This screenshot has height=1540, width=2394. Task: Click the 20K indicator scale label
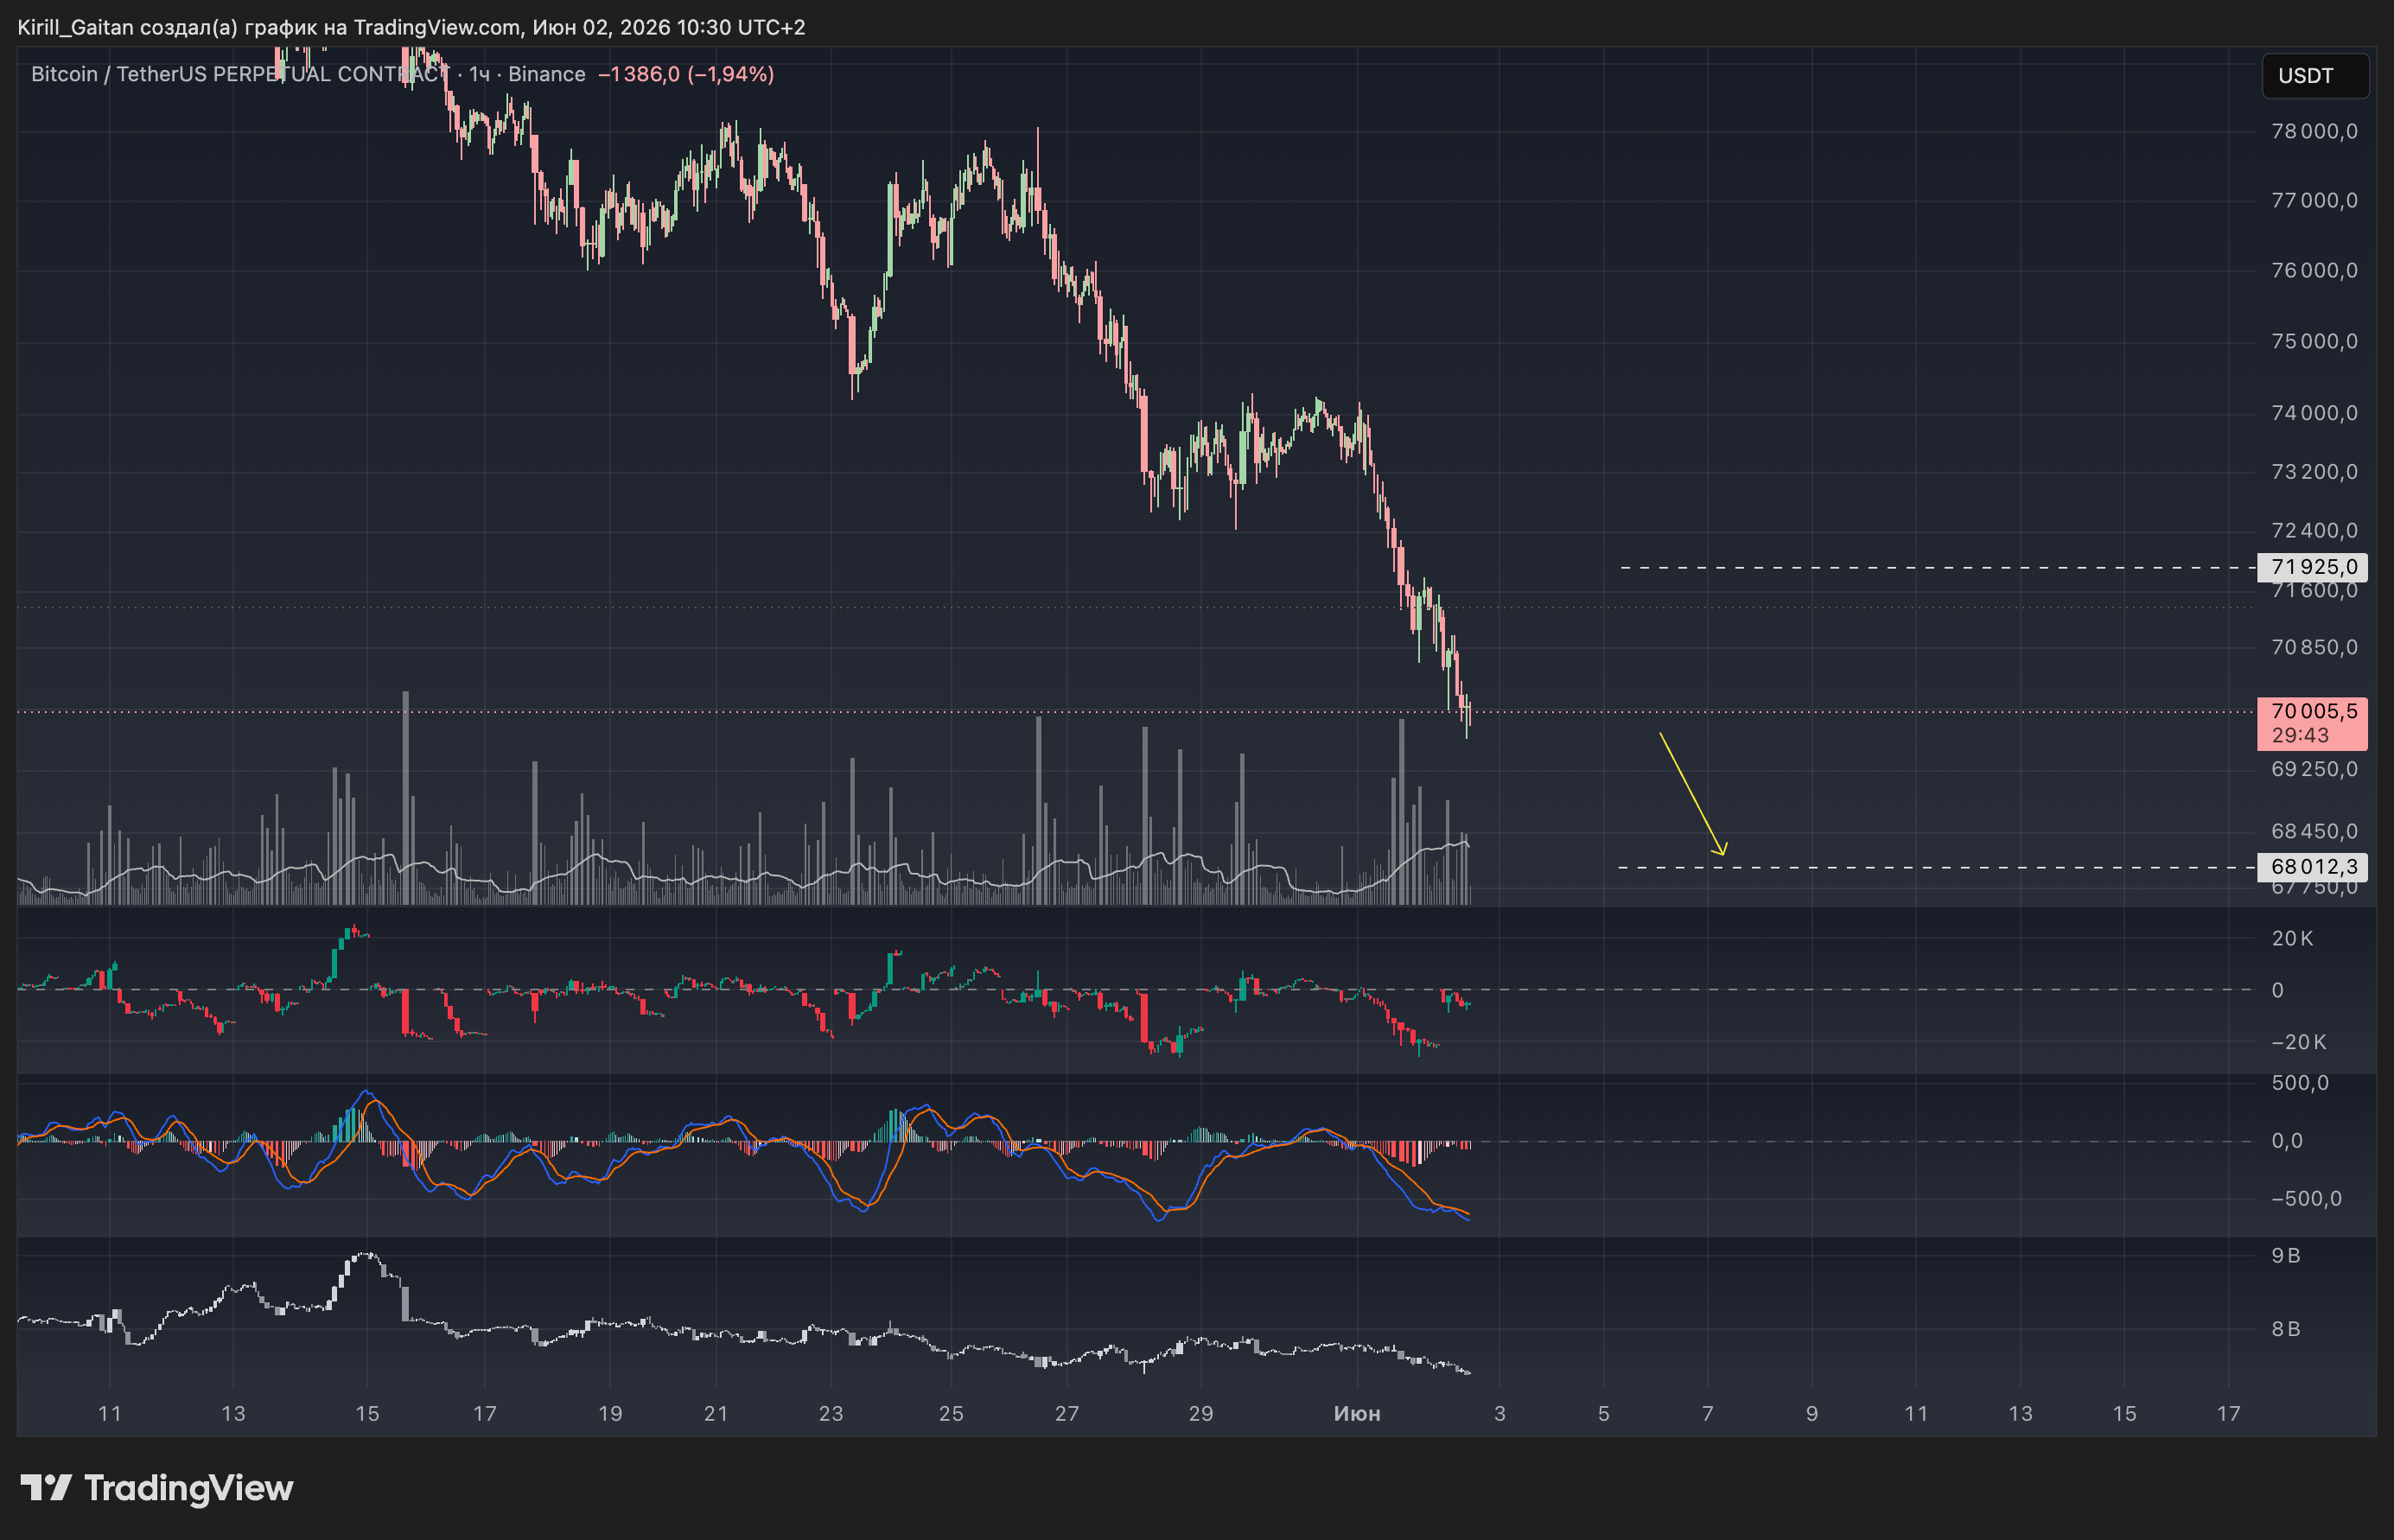[2292, 938]
